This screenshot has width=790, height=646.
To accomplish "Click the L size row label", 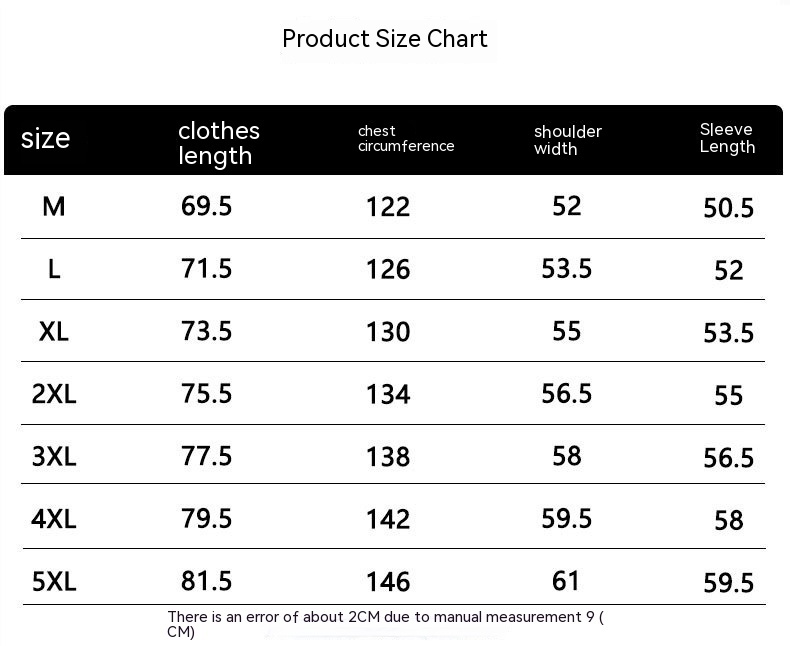I will [x=54, y=268].
